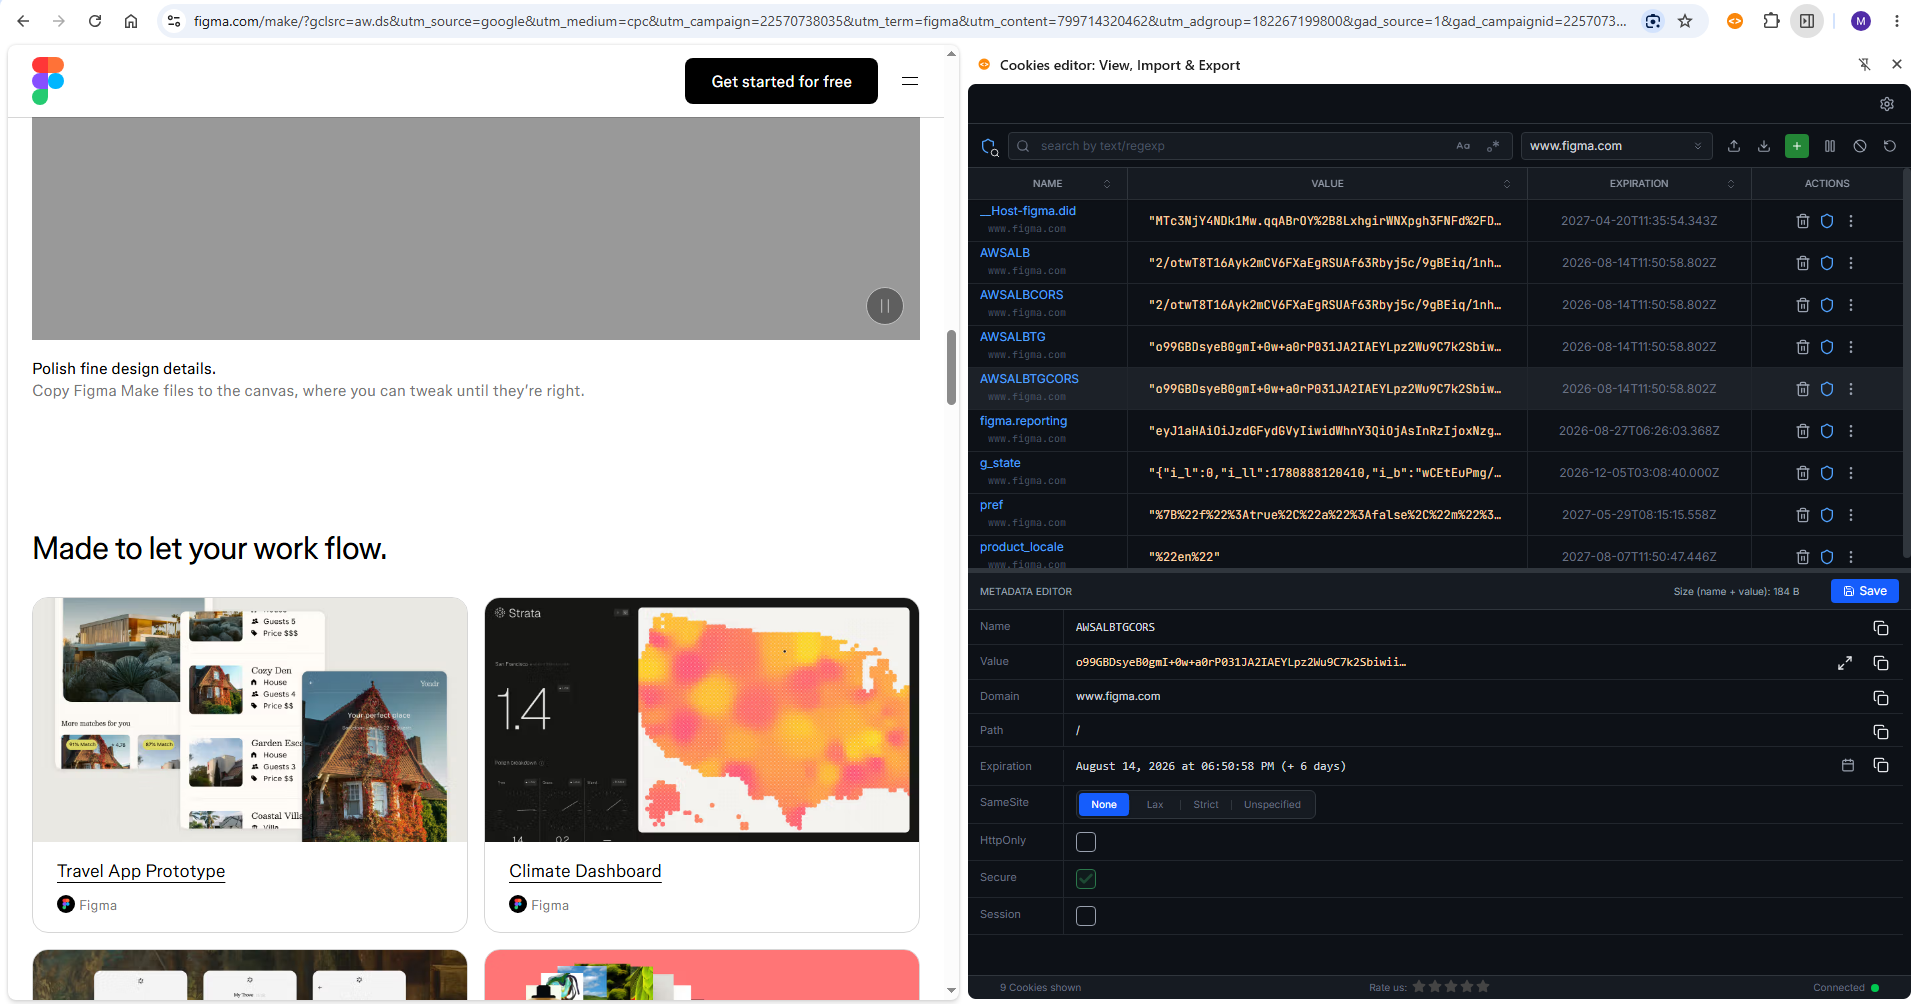Click the columns layout icon in toolbar
Screen dimensions: 1916x1004
[x=1829, y=146]
